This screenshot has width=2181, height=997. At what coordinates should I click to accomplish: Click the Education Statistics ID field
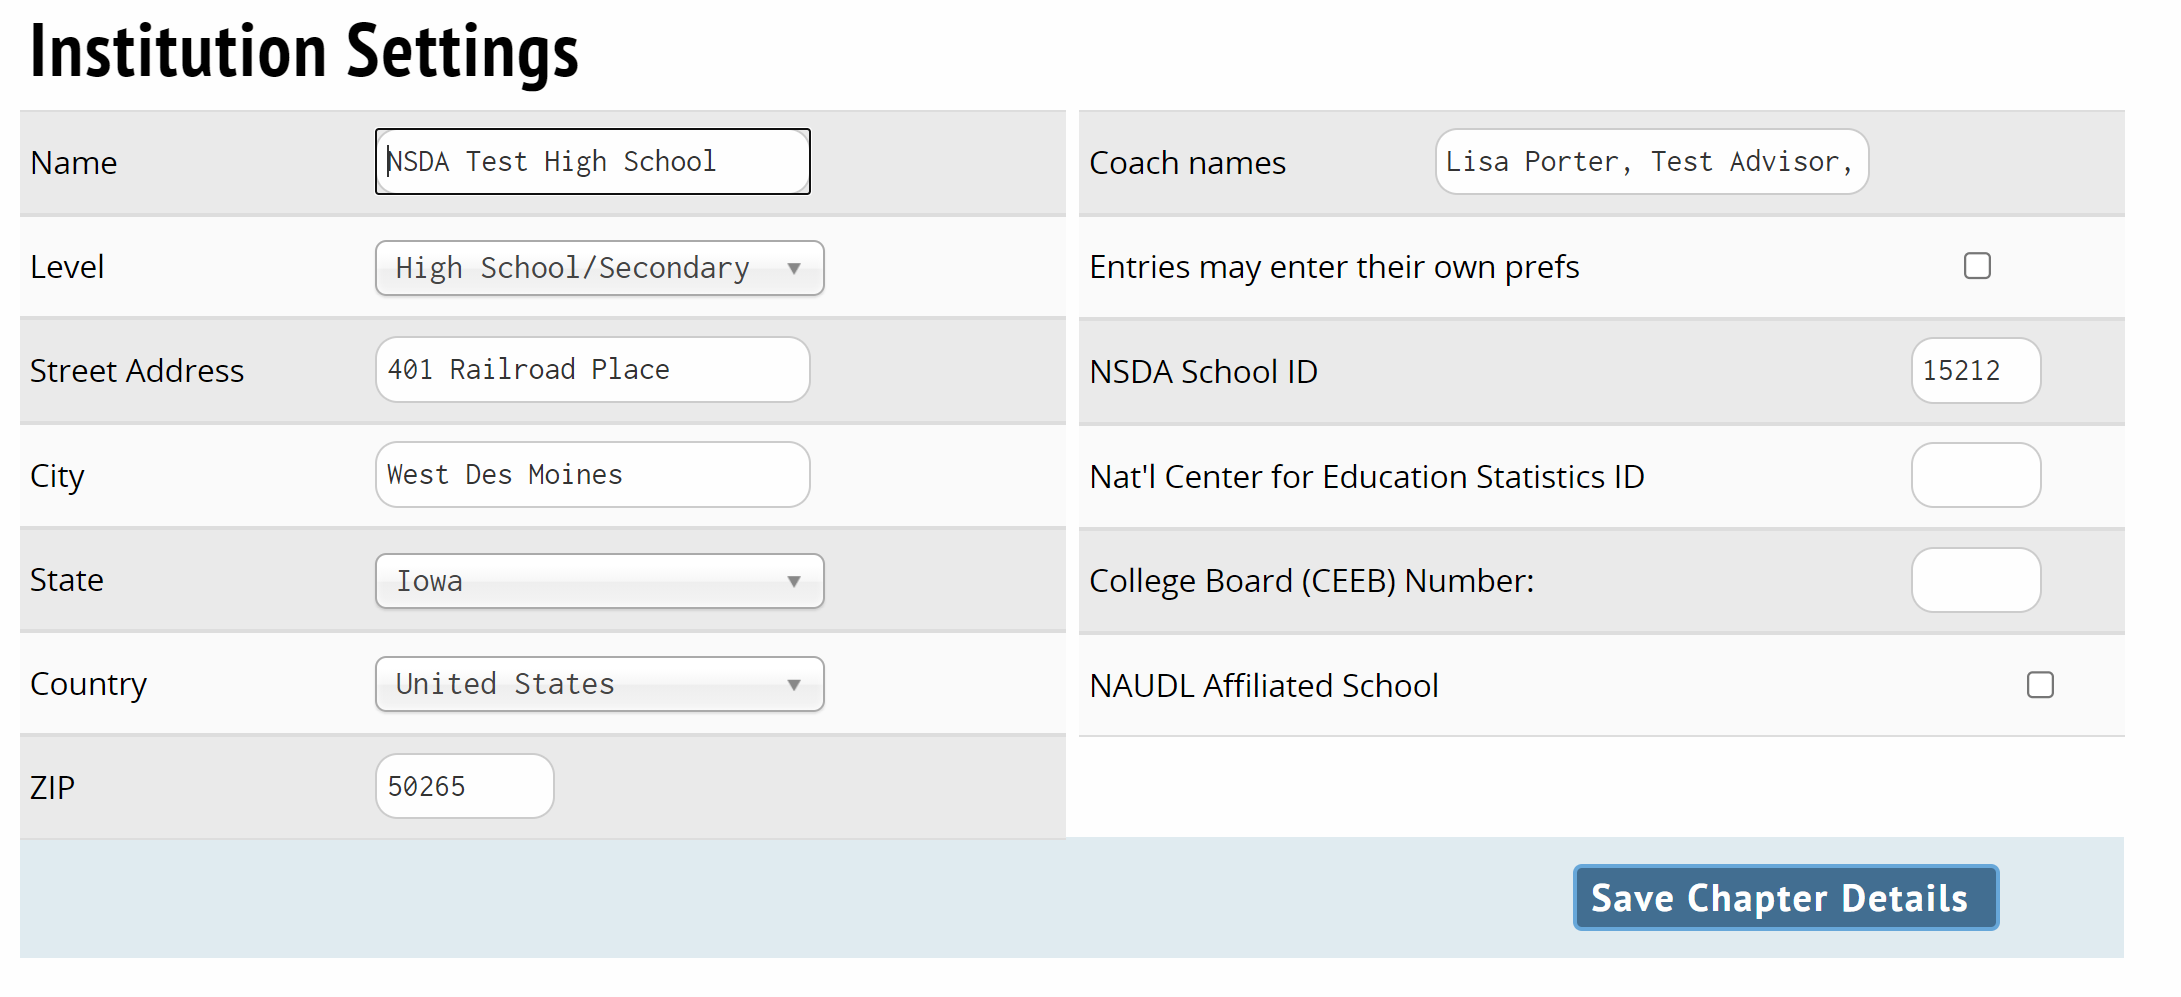pyautogui.click(x=1975, y=476)
